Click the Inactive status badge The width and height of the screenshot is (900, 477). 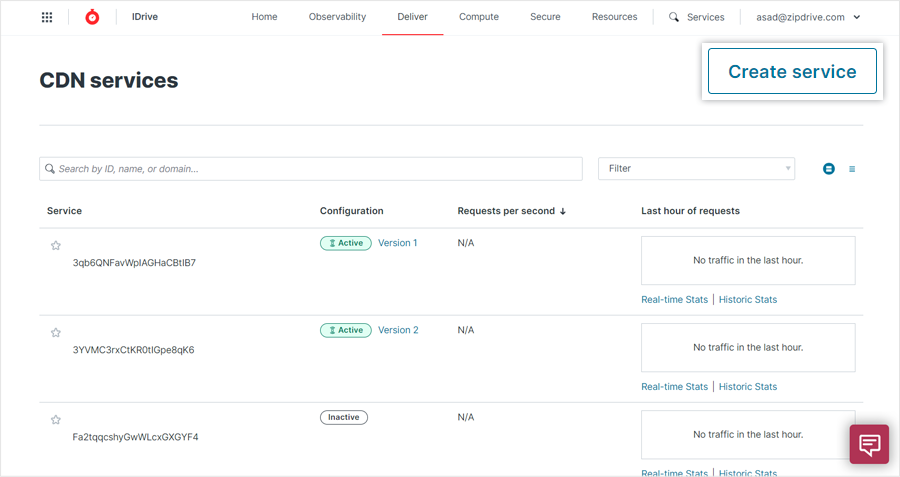point(344,417)
